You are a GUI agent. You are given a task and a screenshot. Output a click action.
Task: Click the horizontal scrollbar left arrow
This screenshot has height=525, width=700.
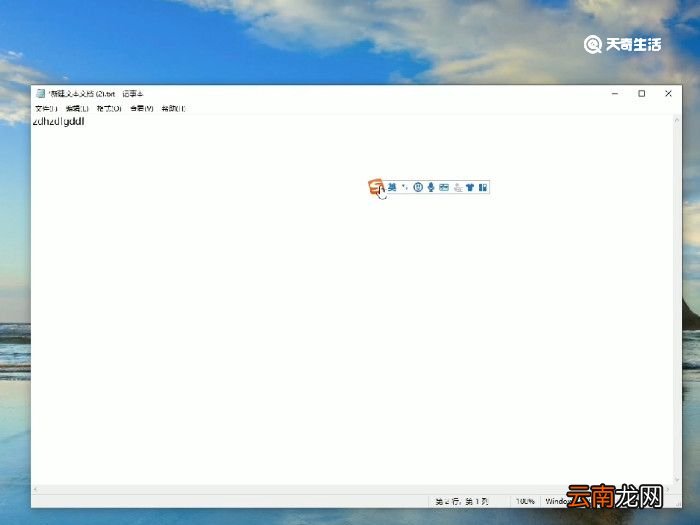click(x=35, y=489)
